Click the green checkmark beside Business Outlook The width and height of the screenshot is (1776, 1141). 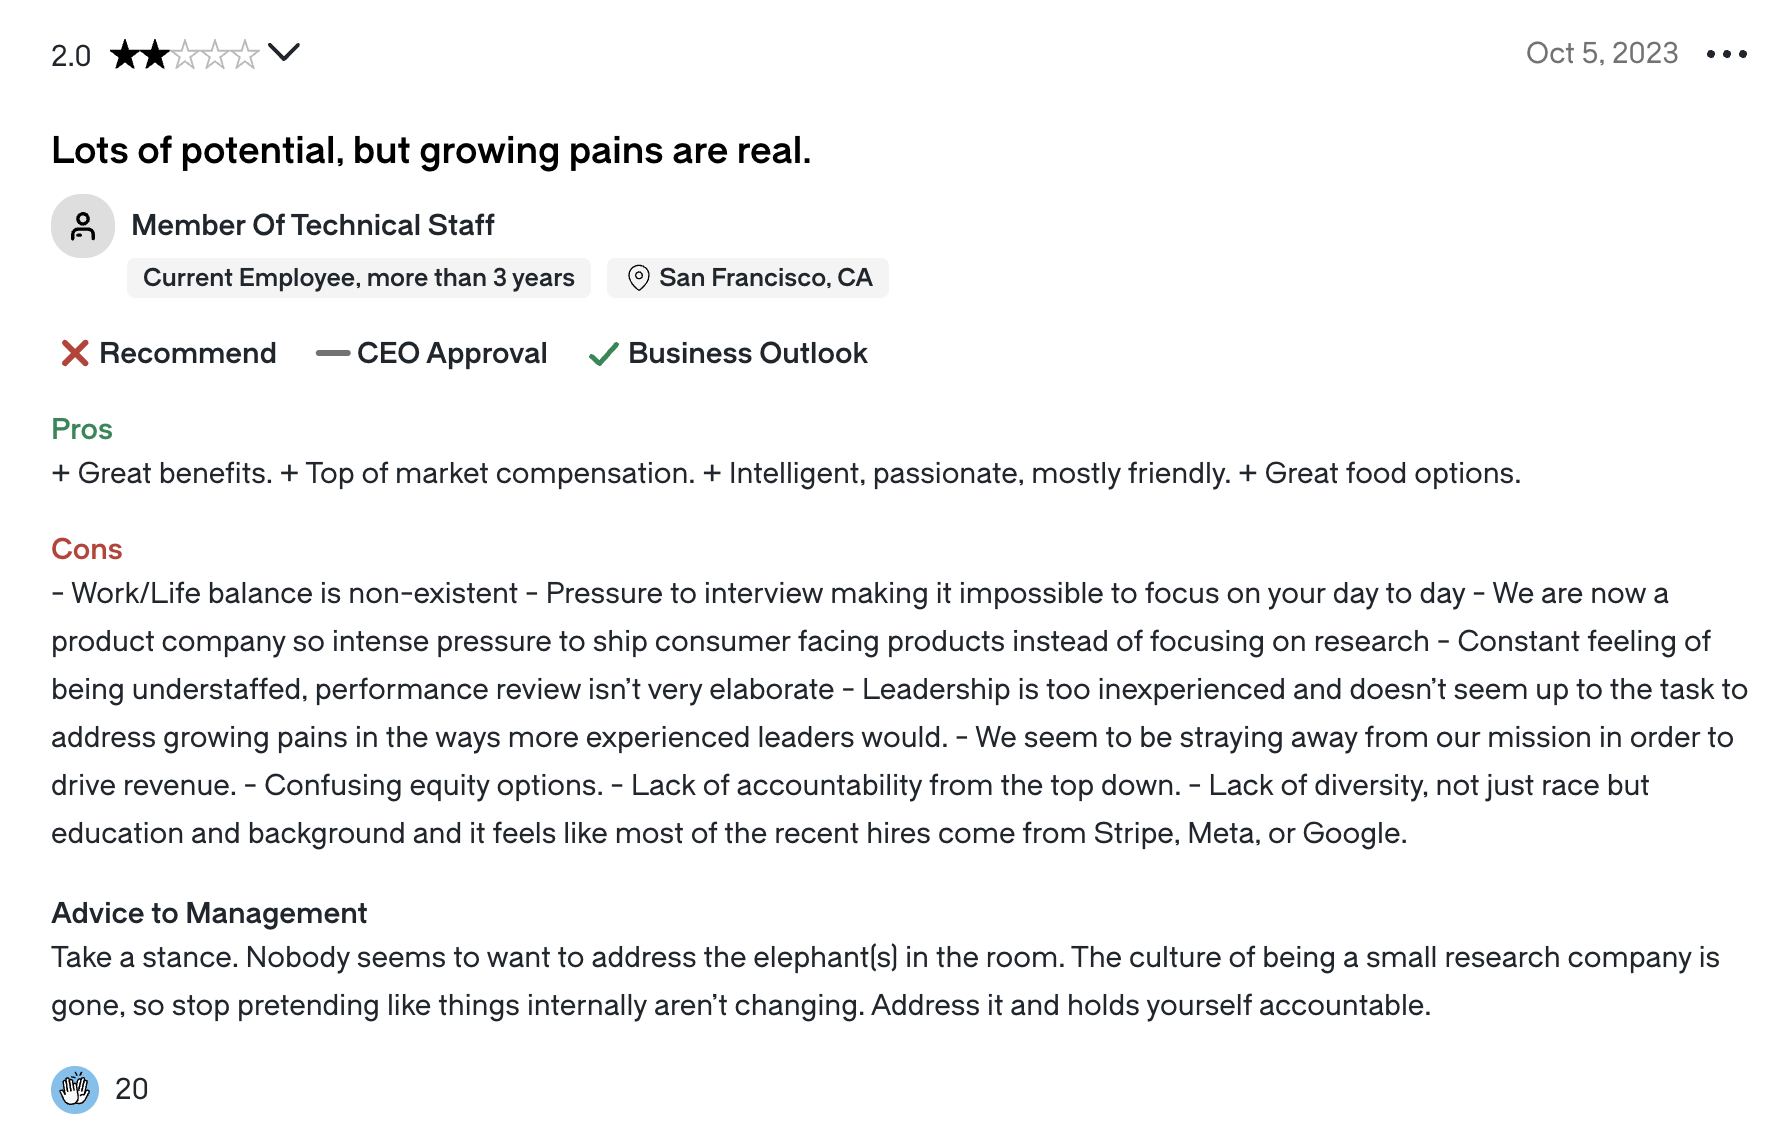coord(604,353)
